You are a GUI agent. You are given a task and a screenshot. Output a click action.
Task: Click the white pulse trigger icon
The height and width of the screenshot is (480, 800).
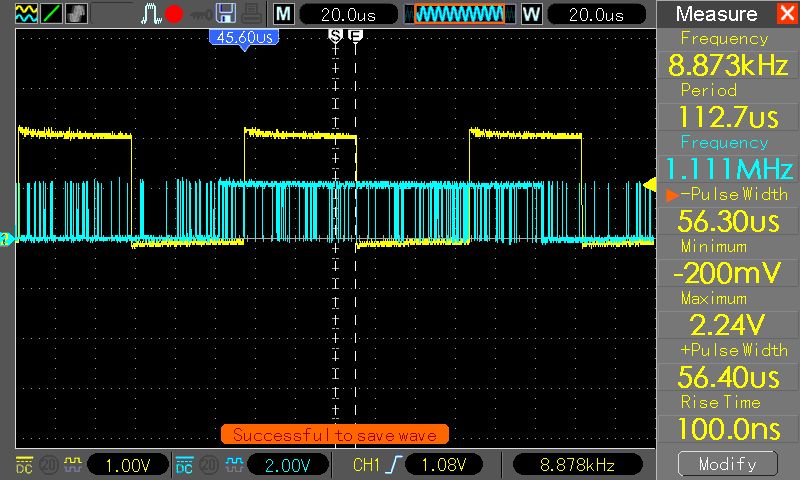click(150, 14)
